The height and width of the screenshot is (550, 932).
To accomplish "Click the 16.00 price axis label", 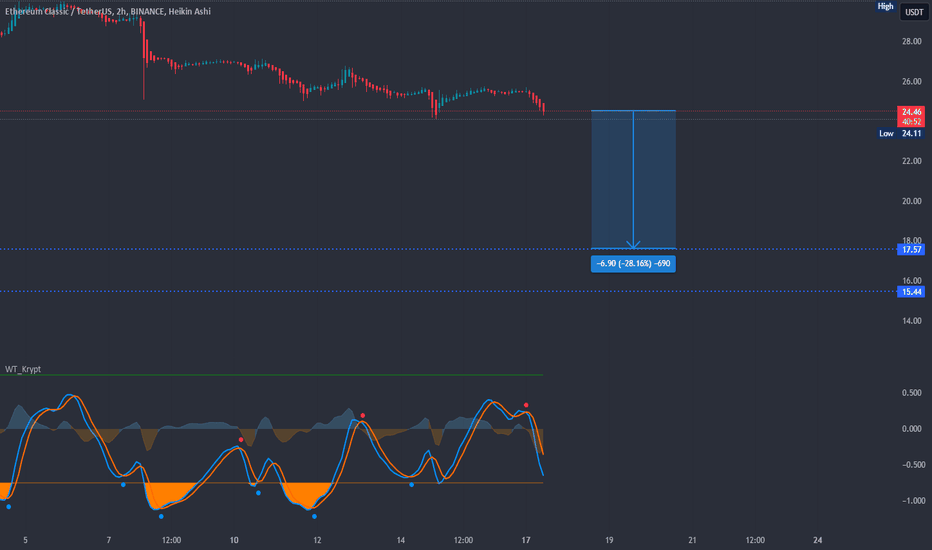I will coord(911,281).
